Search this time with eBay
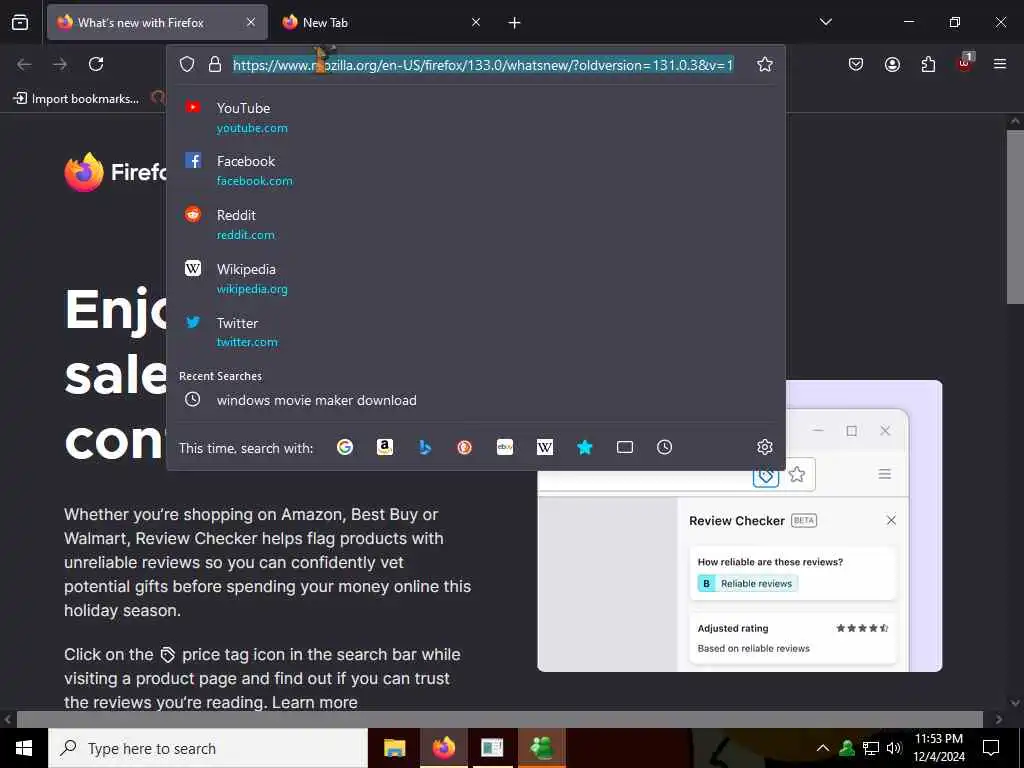Viewport: 1024px width, 768px height. click(x=505, y=447)
